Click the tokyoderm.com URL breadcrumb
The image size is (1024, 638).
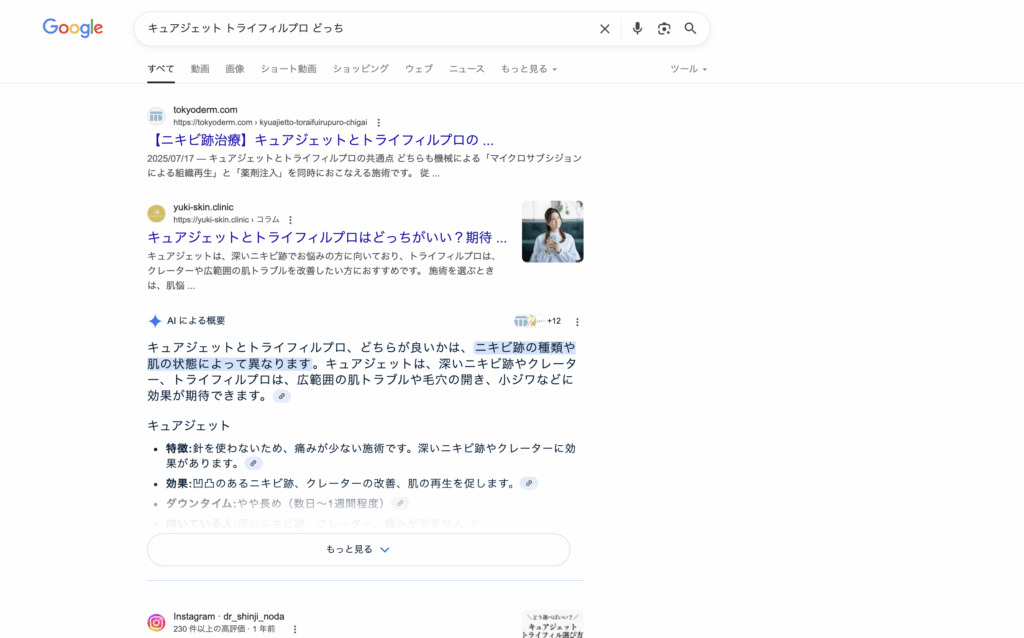click(x=270, y=123)
